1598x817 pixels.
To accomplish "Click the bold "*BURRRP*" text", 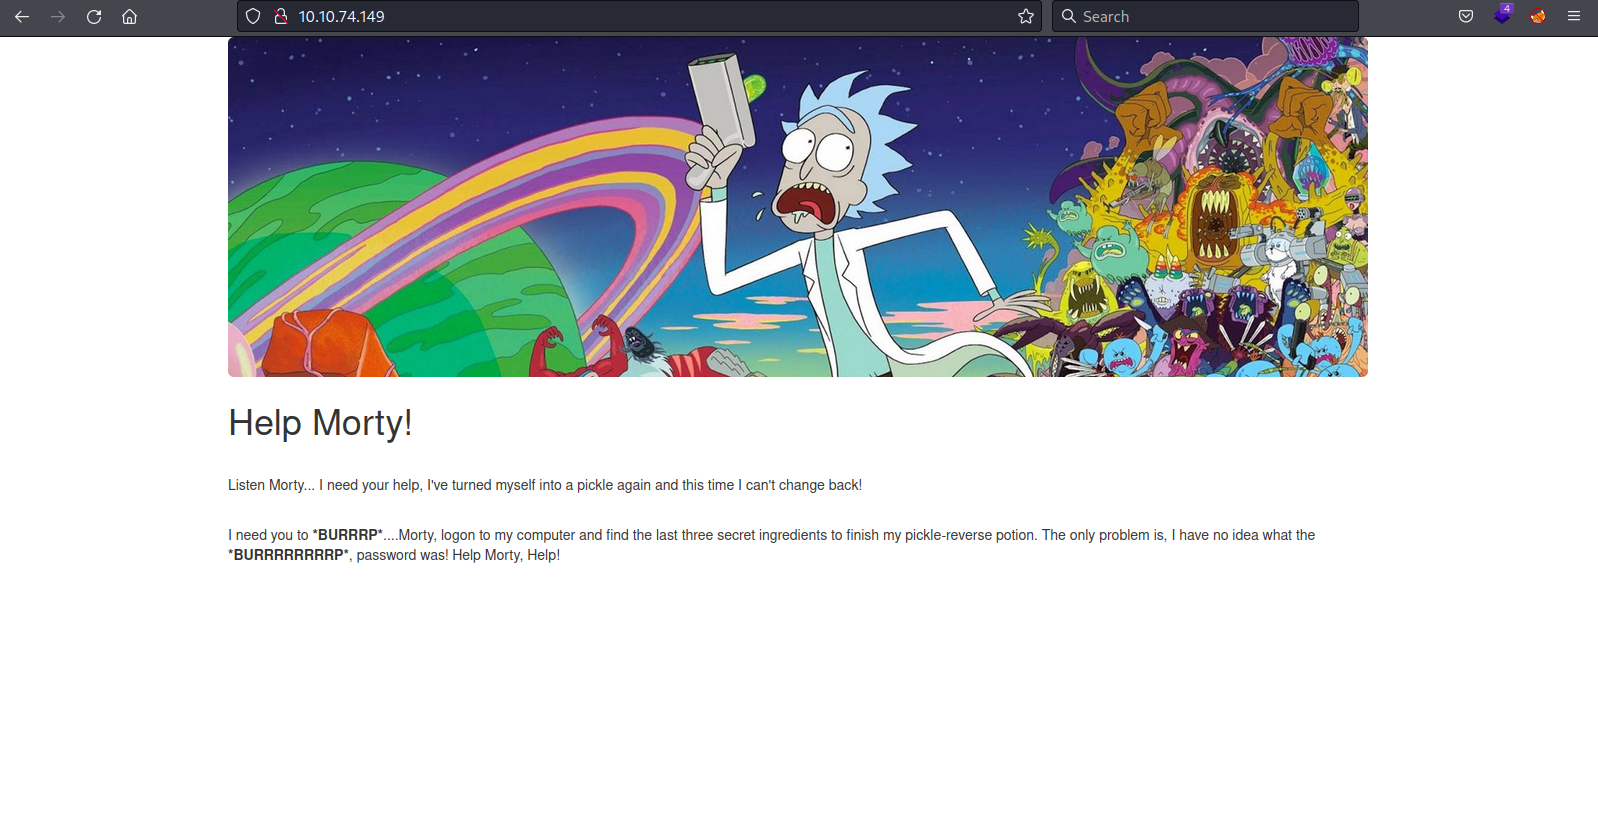I will 348,535.
